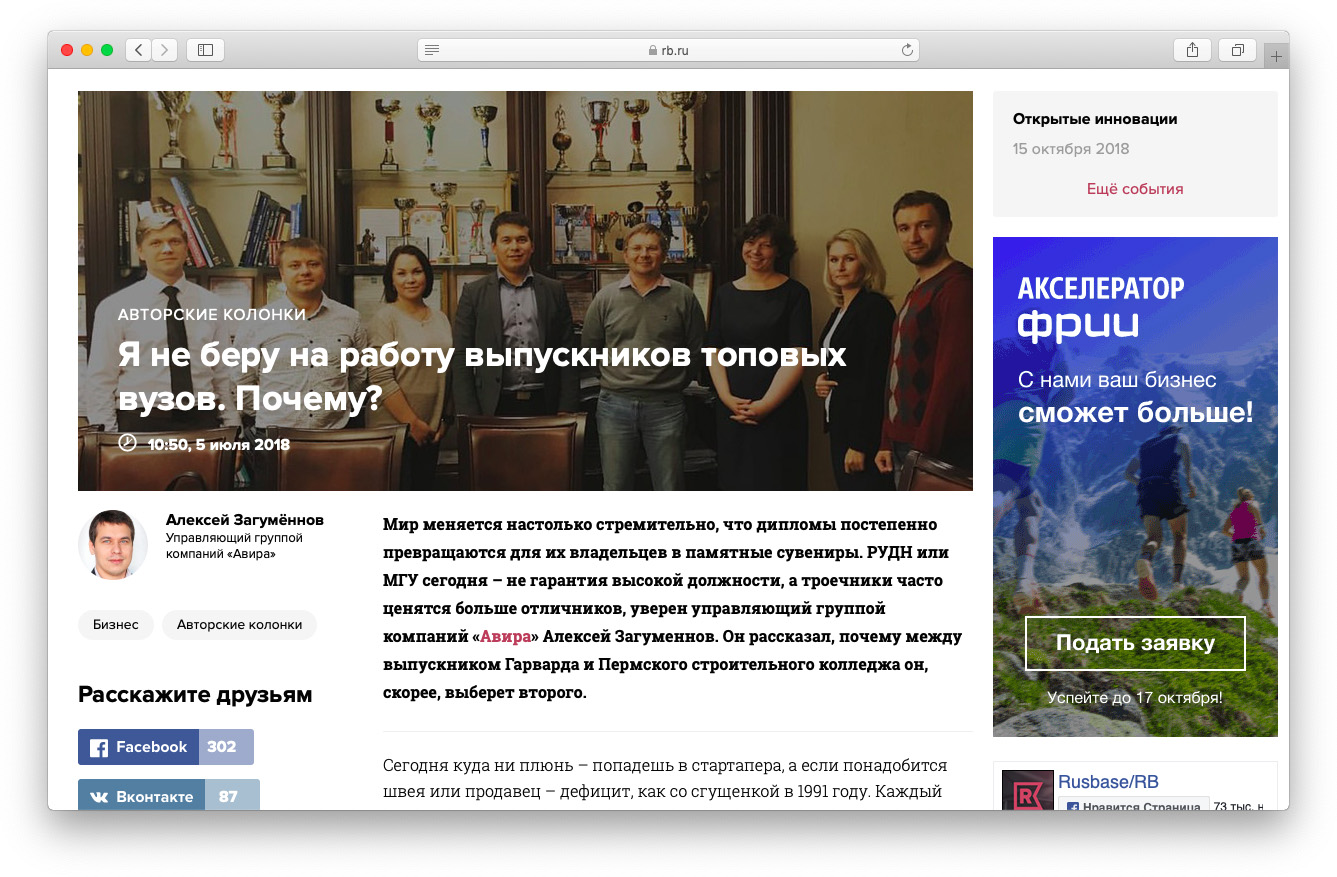Go back with Safari's back arrow
The image size is (1337, 877).
(x=138, y=49)
